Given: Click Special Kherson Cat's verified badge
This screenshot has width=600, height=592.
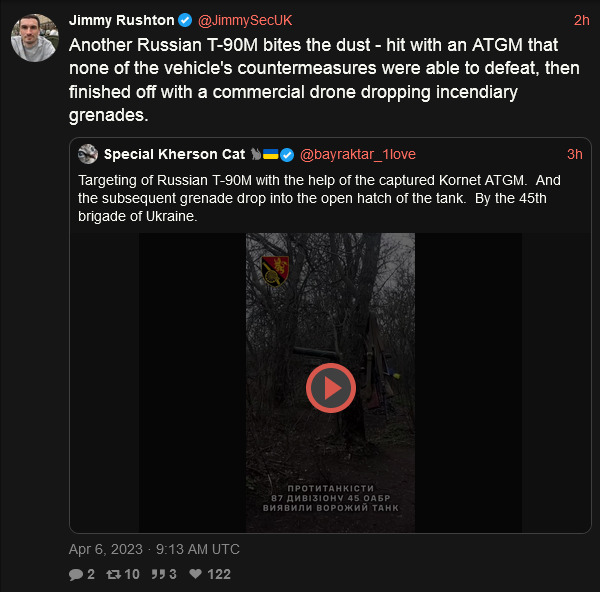Looking at the screenshot, I should point(287,154).
